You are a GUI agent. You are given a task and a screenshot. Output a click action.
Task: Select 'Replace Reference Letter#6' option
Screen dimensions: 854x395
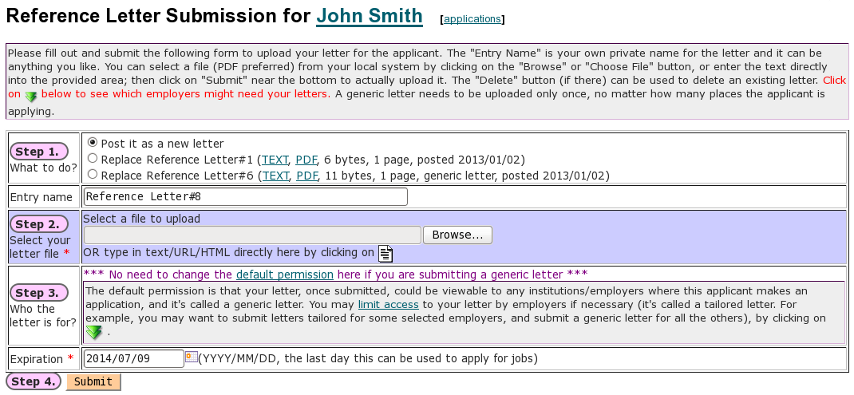tap(93, 174)
